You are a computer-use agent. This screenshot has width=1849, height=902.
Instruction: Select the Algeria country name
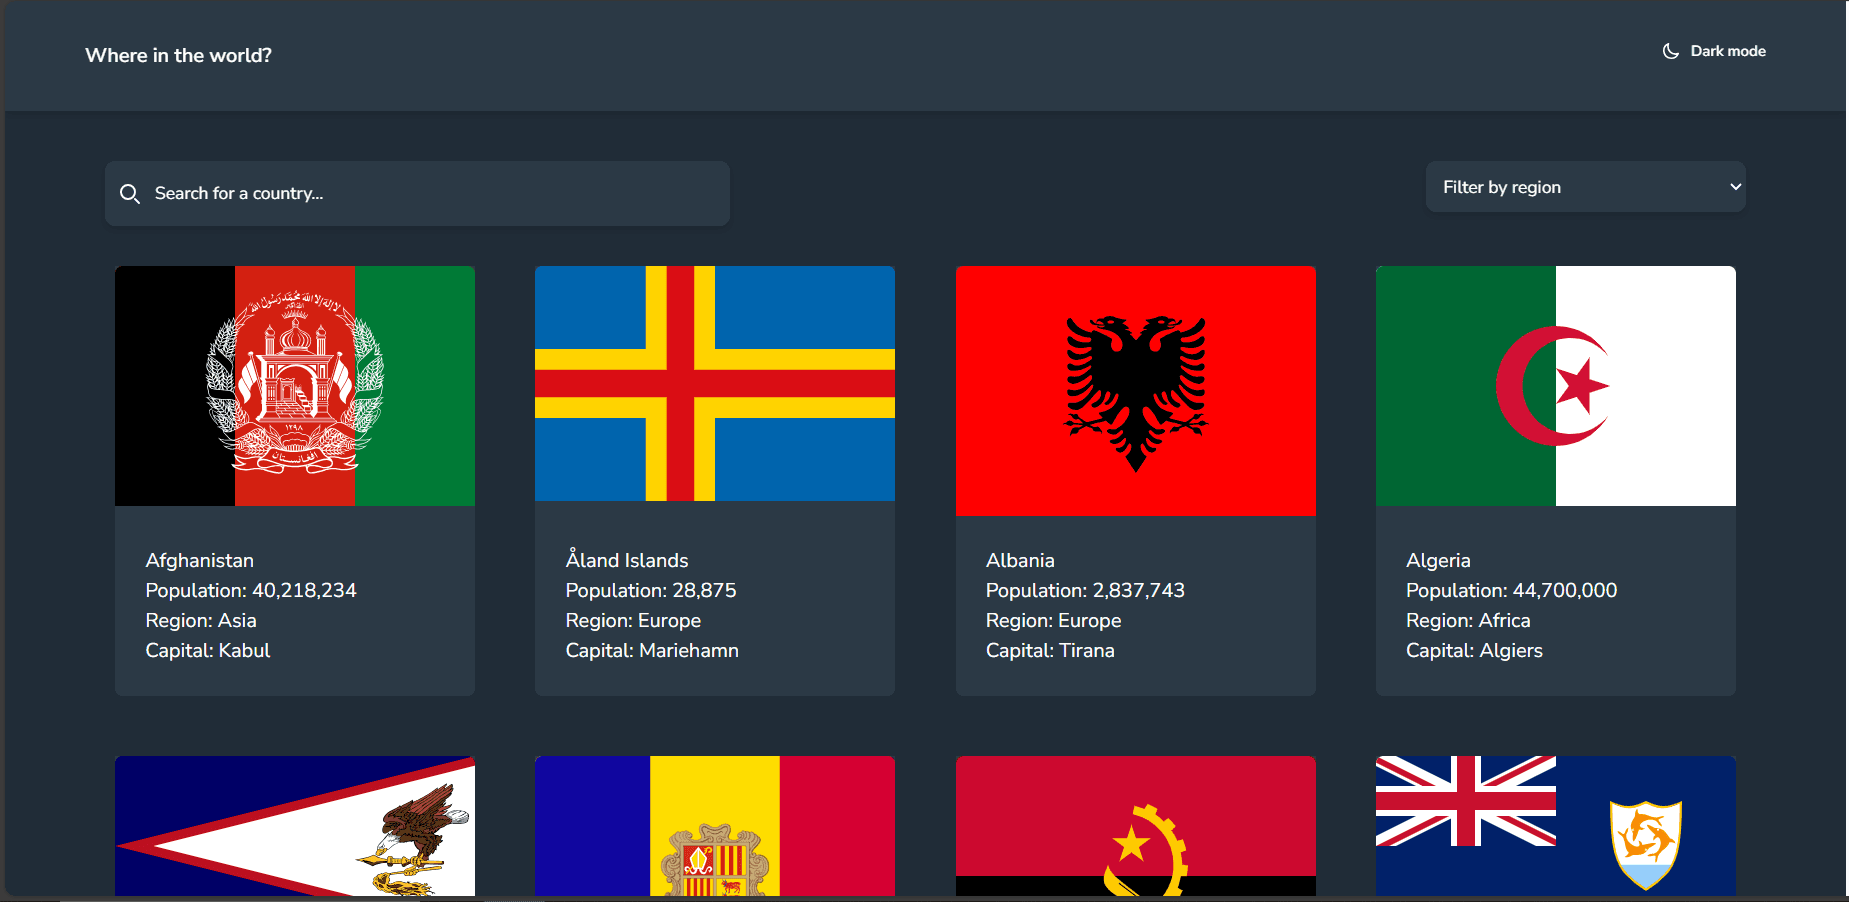coord(1438,560)
